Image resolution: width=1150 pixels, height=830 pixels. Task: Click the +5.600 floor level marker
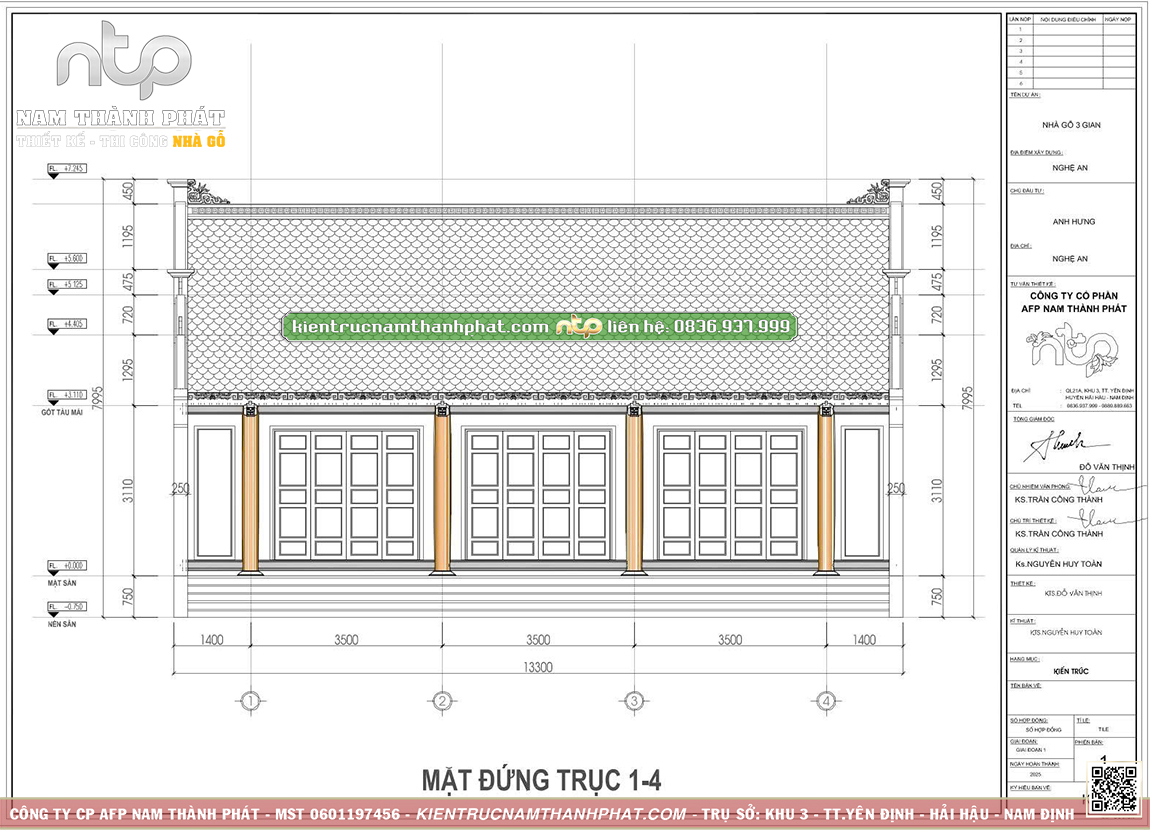(x=67, y=259)
